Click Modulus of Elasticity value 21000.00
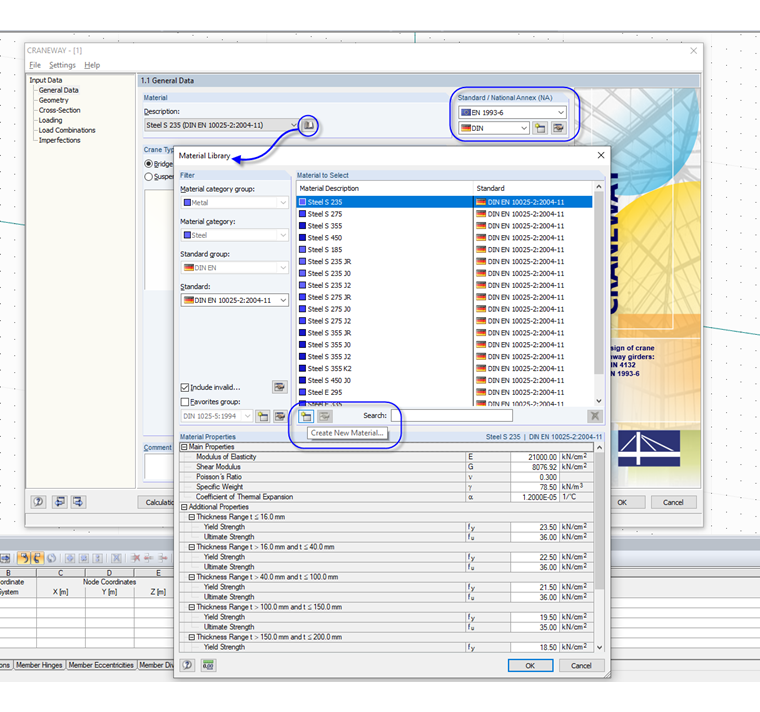The image size is (760, 712). point(535,457)
